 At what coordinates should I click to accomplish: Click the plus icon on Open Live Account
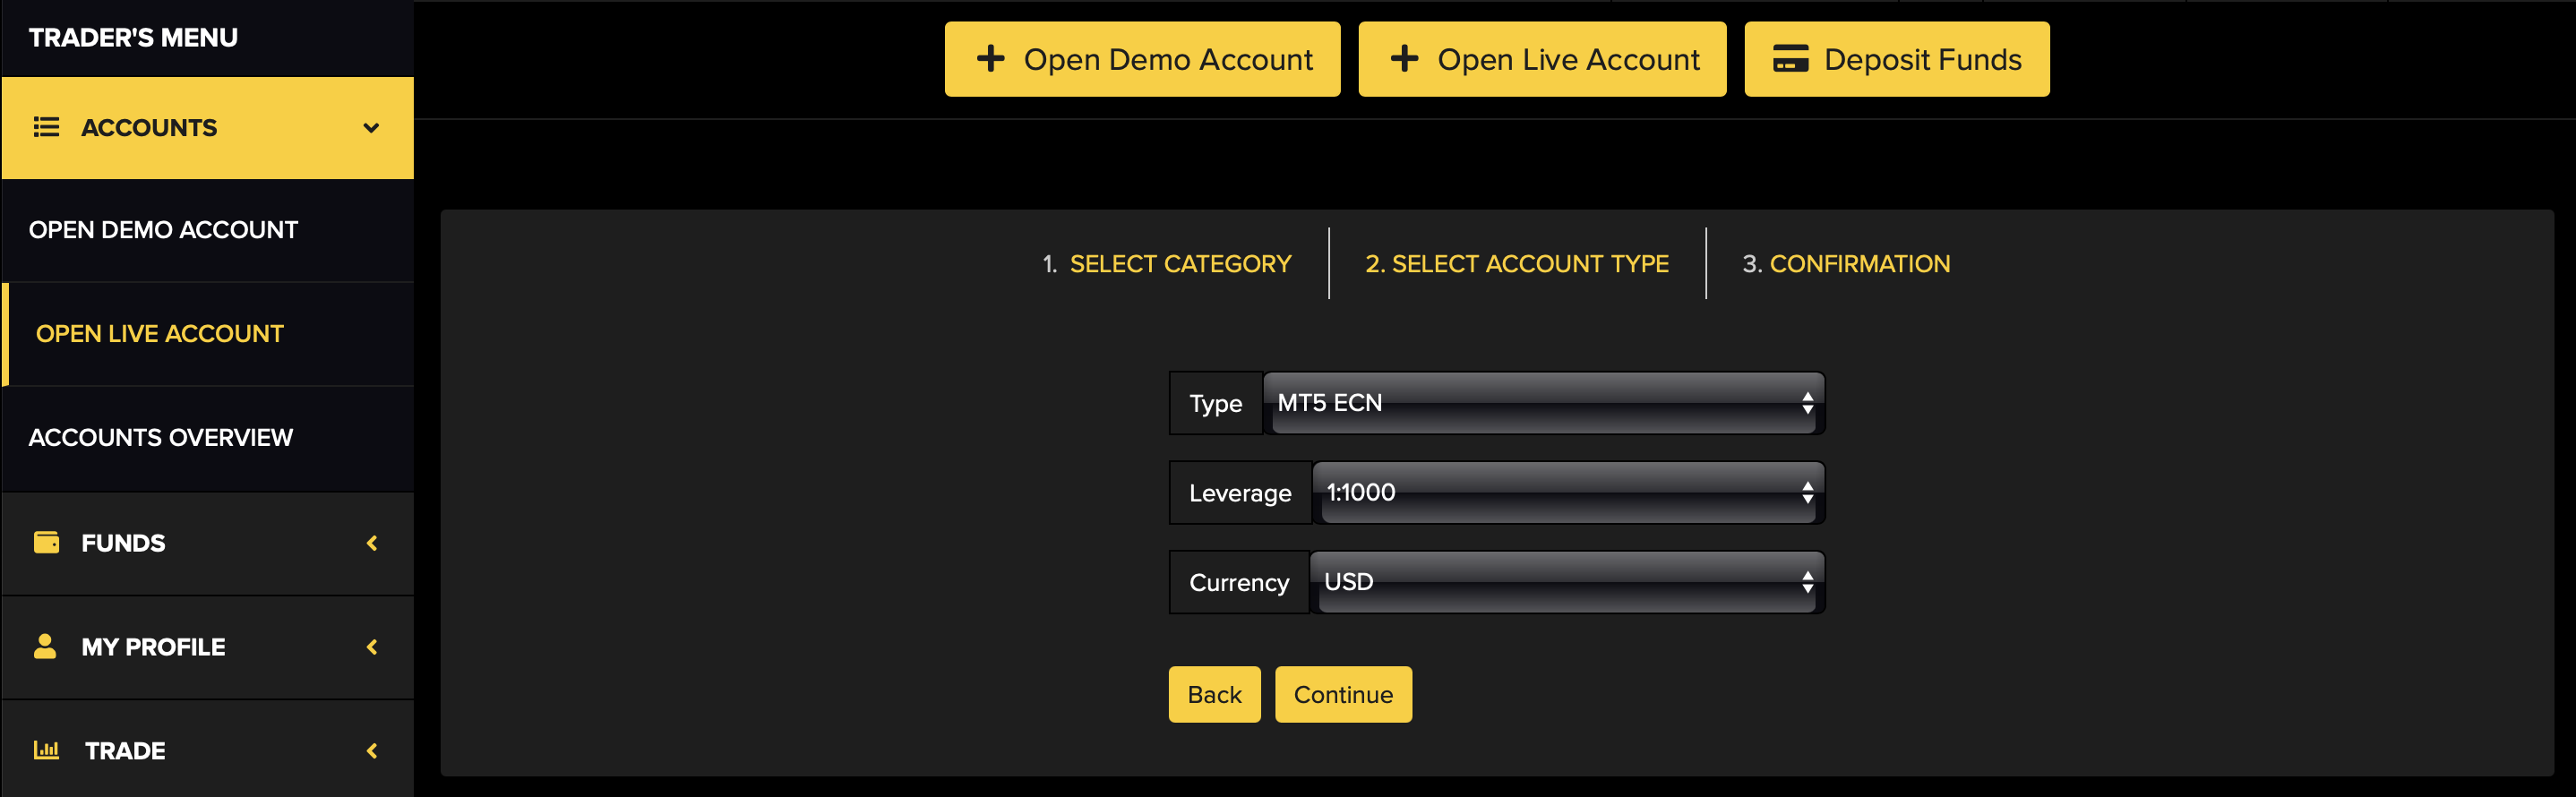tap(1404, 59)
